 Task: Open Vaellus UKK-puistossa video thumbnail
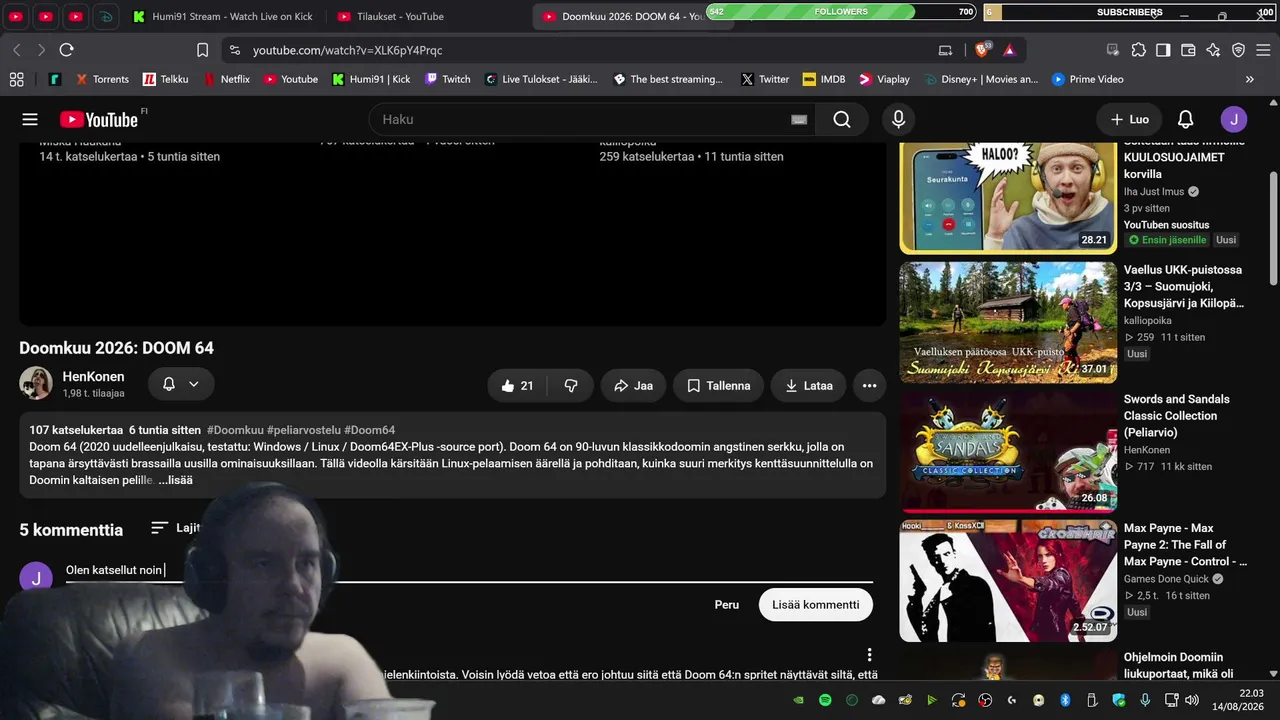[1008, 323]
